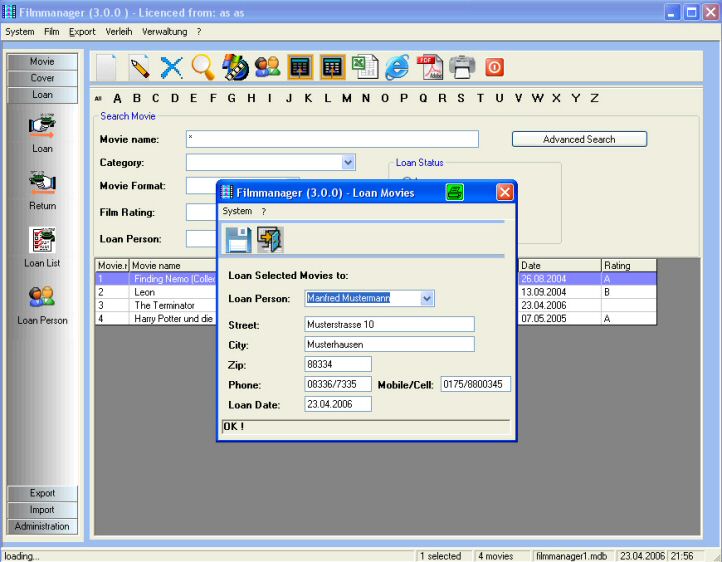Screen dimensions: 722x562
Task: Switch to the Administration sidebar section
Action: [x=42, y=526]
